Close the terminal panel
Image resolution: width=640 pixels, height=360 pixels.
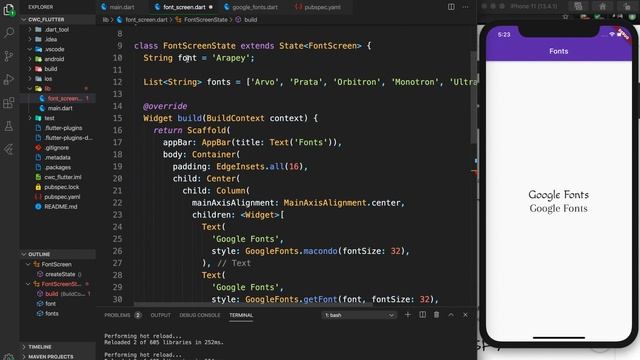(x=465, y=315)
